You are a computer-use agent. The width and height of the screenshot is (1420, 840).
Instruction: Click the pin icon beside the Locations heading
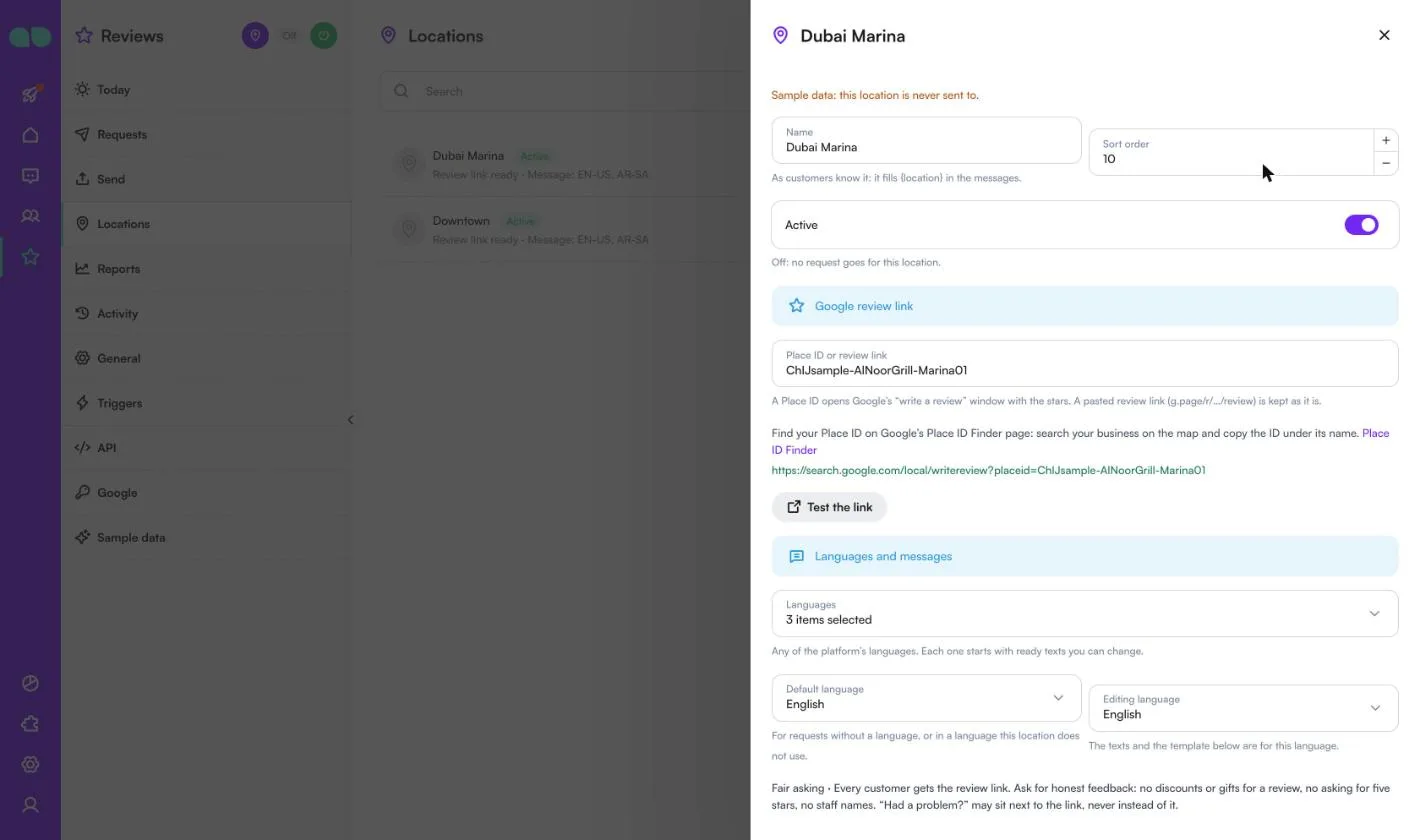(x=388, y=36)
